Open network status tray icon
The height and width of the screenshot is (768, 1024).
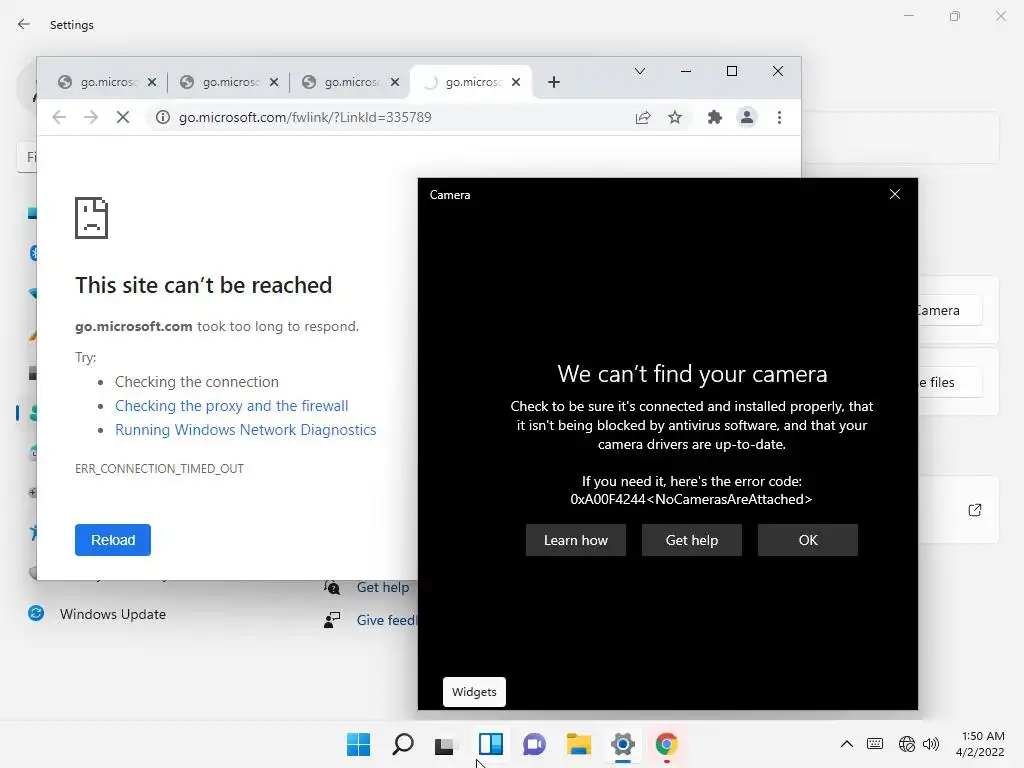[x=906, y=744]
